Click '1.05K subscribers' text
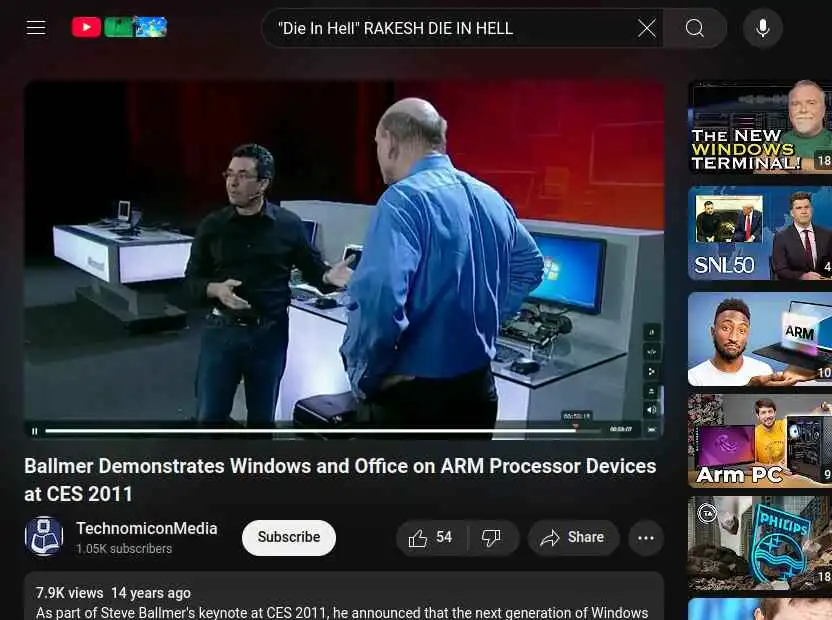This screenshot has width=832, height=620. tap(124, 549)
